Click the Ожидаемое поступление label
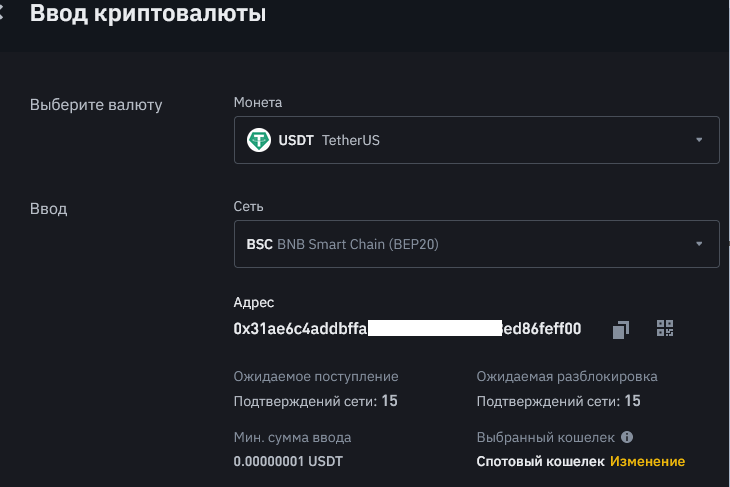Screen dimensions: 730x487 (x=315, y=376)
